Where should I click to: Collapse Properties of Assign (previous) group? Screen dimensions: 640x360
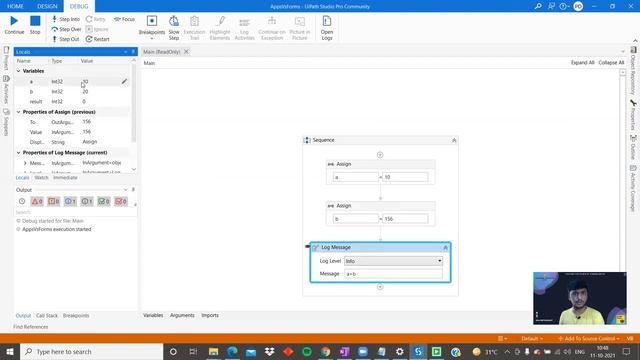click(x=18, y=112)
